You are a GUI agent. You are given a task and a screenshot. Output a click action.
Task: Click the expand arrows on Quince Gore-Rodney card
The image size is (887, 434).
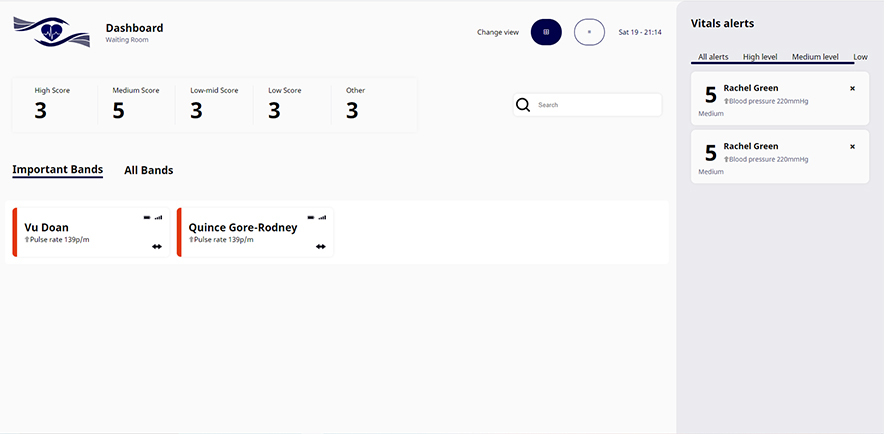point(320,246)
